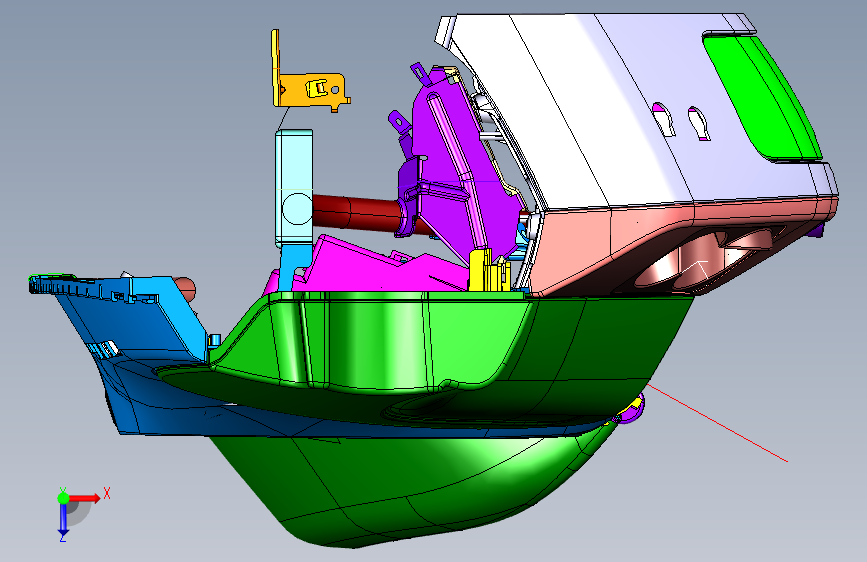Select the yellow connector clip

pyautogui.click(x=488, y=270)
